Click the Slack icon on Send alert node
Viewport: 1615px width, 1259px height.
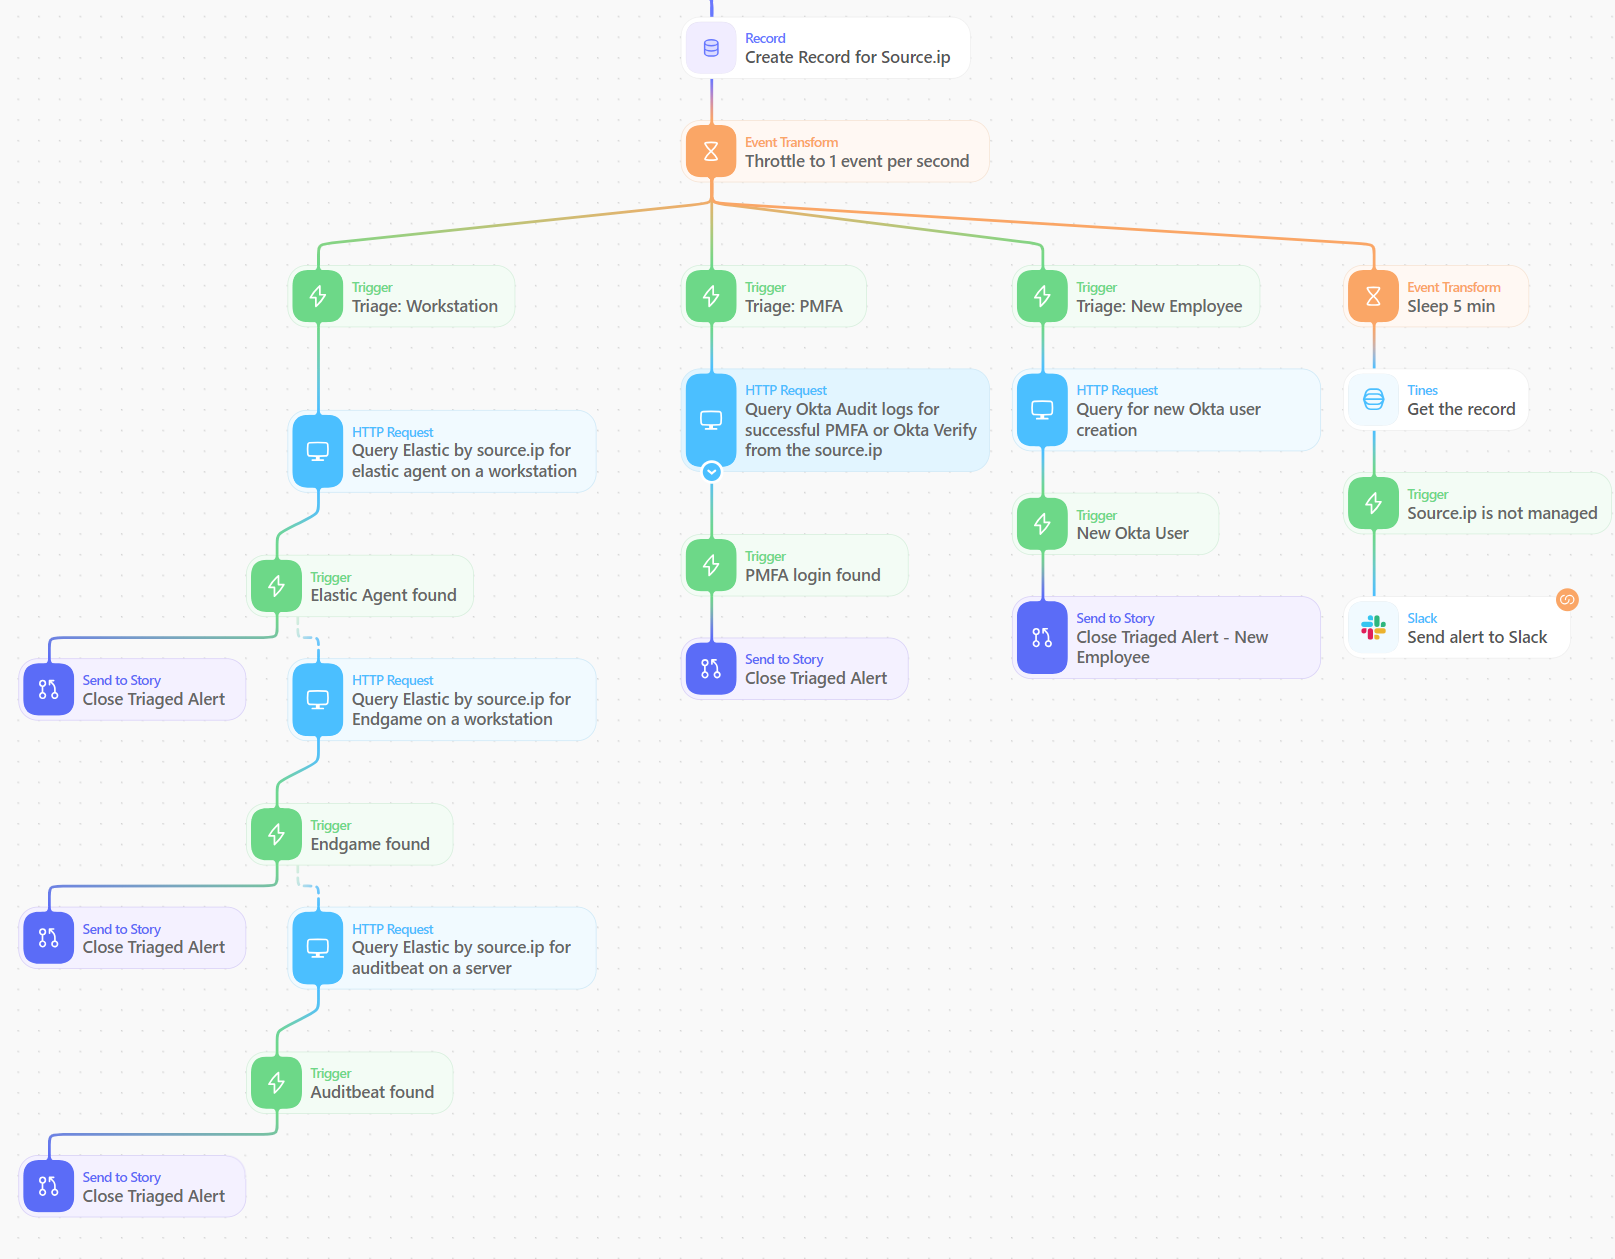point(1373,627)
